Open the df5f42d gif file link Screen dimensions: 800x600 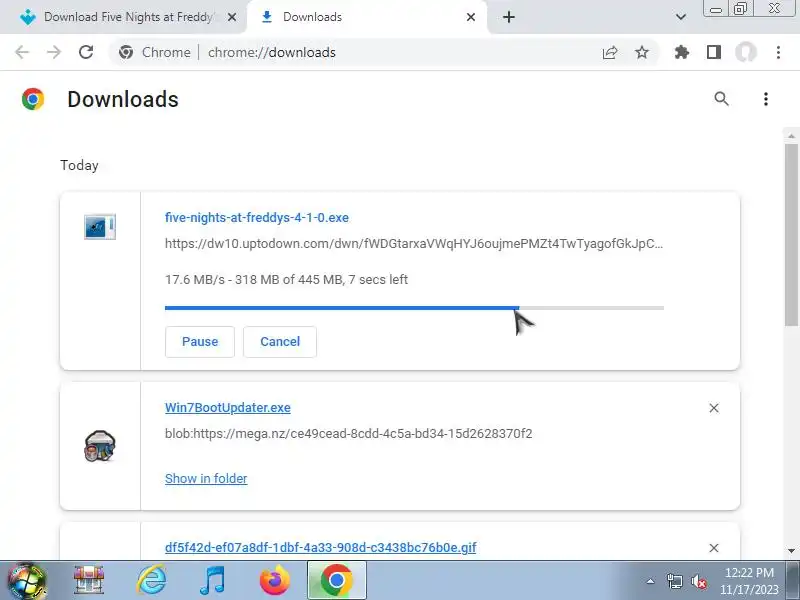[320, 547]
